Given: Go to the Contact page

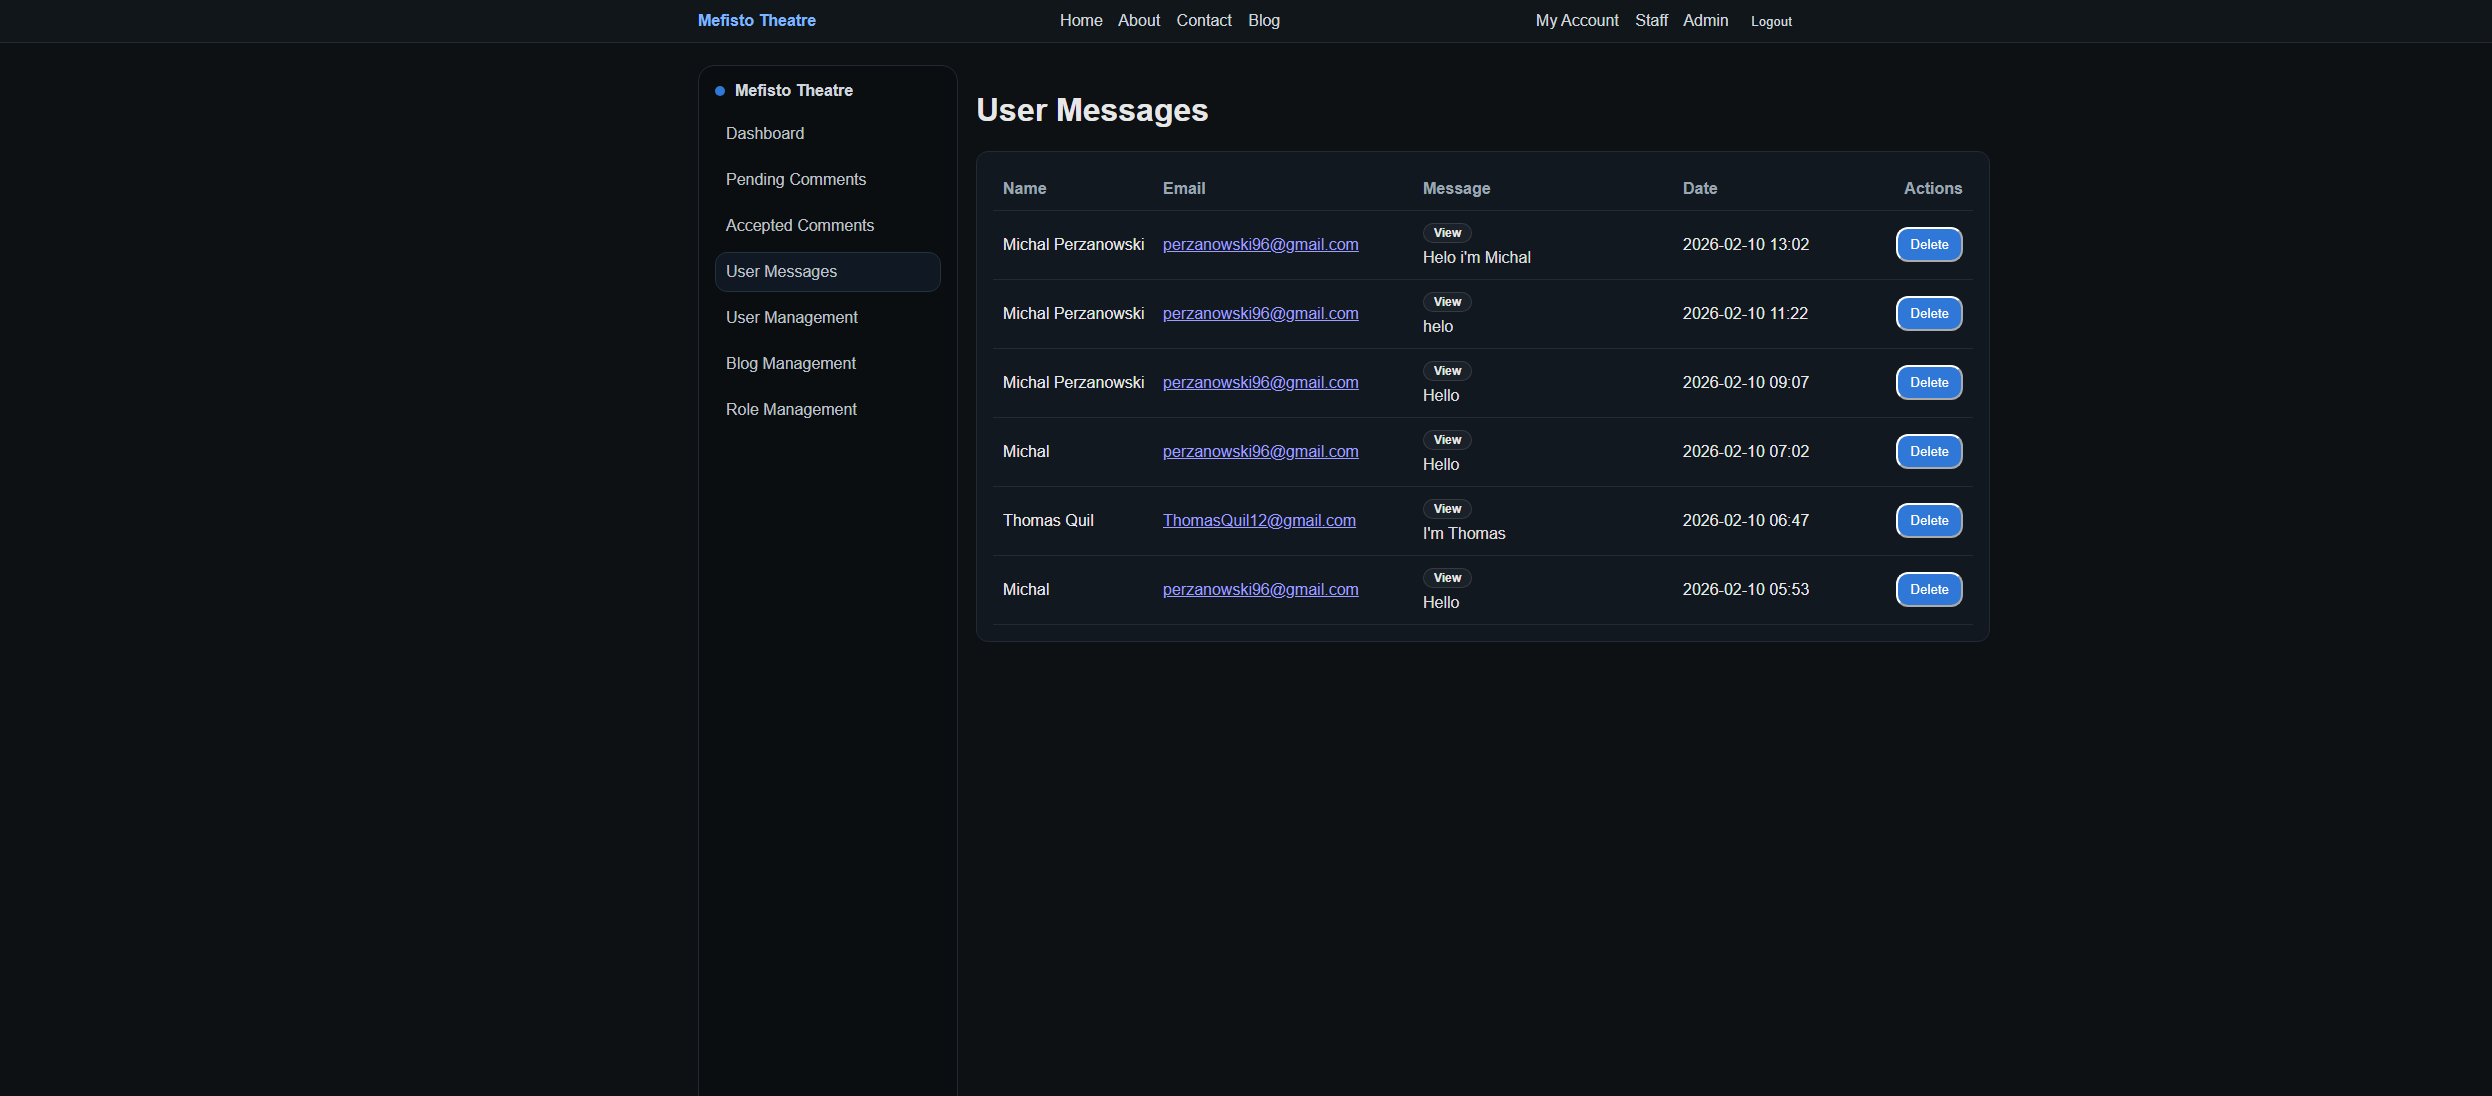Looking at the screenshot, I should 1203,20.
